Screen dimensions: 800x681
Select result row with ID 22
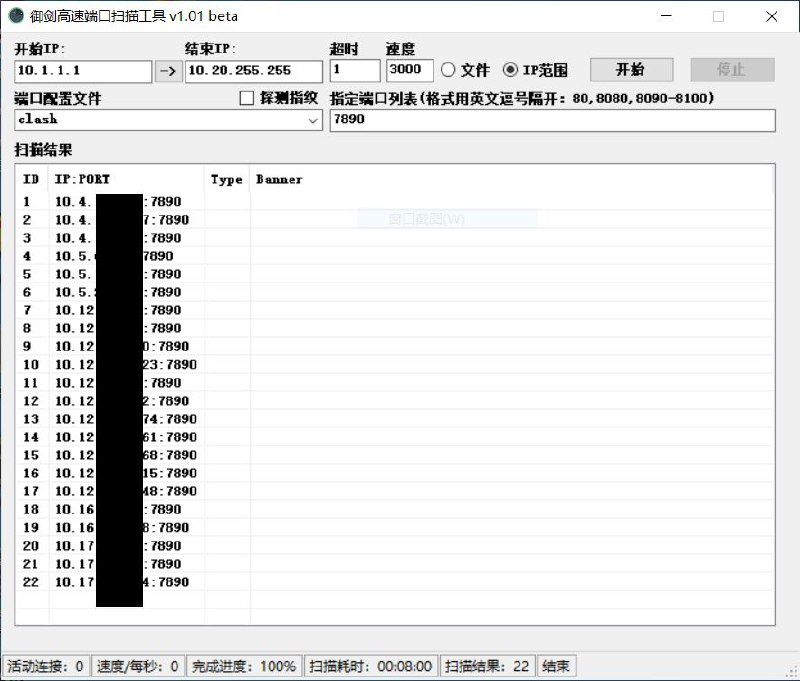395,582
